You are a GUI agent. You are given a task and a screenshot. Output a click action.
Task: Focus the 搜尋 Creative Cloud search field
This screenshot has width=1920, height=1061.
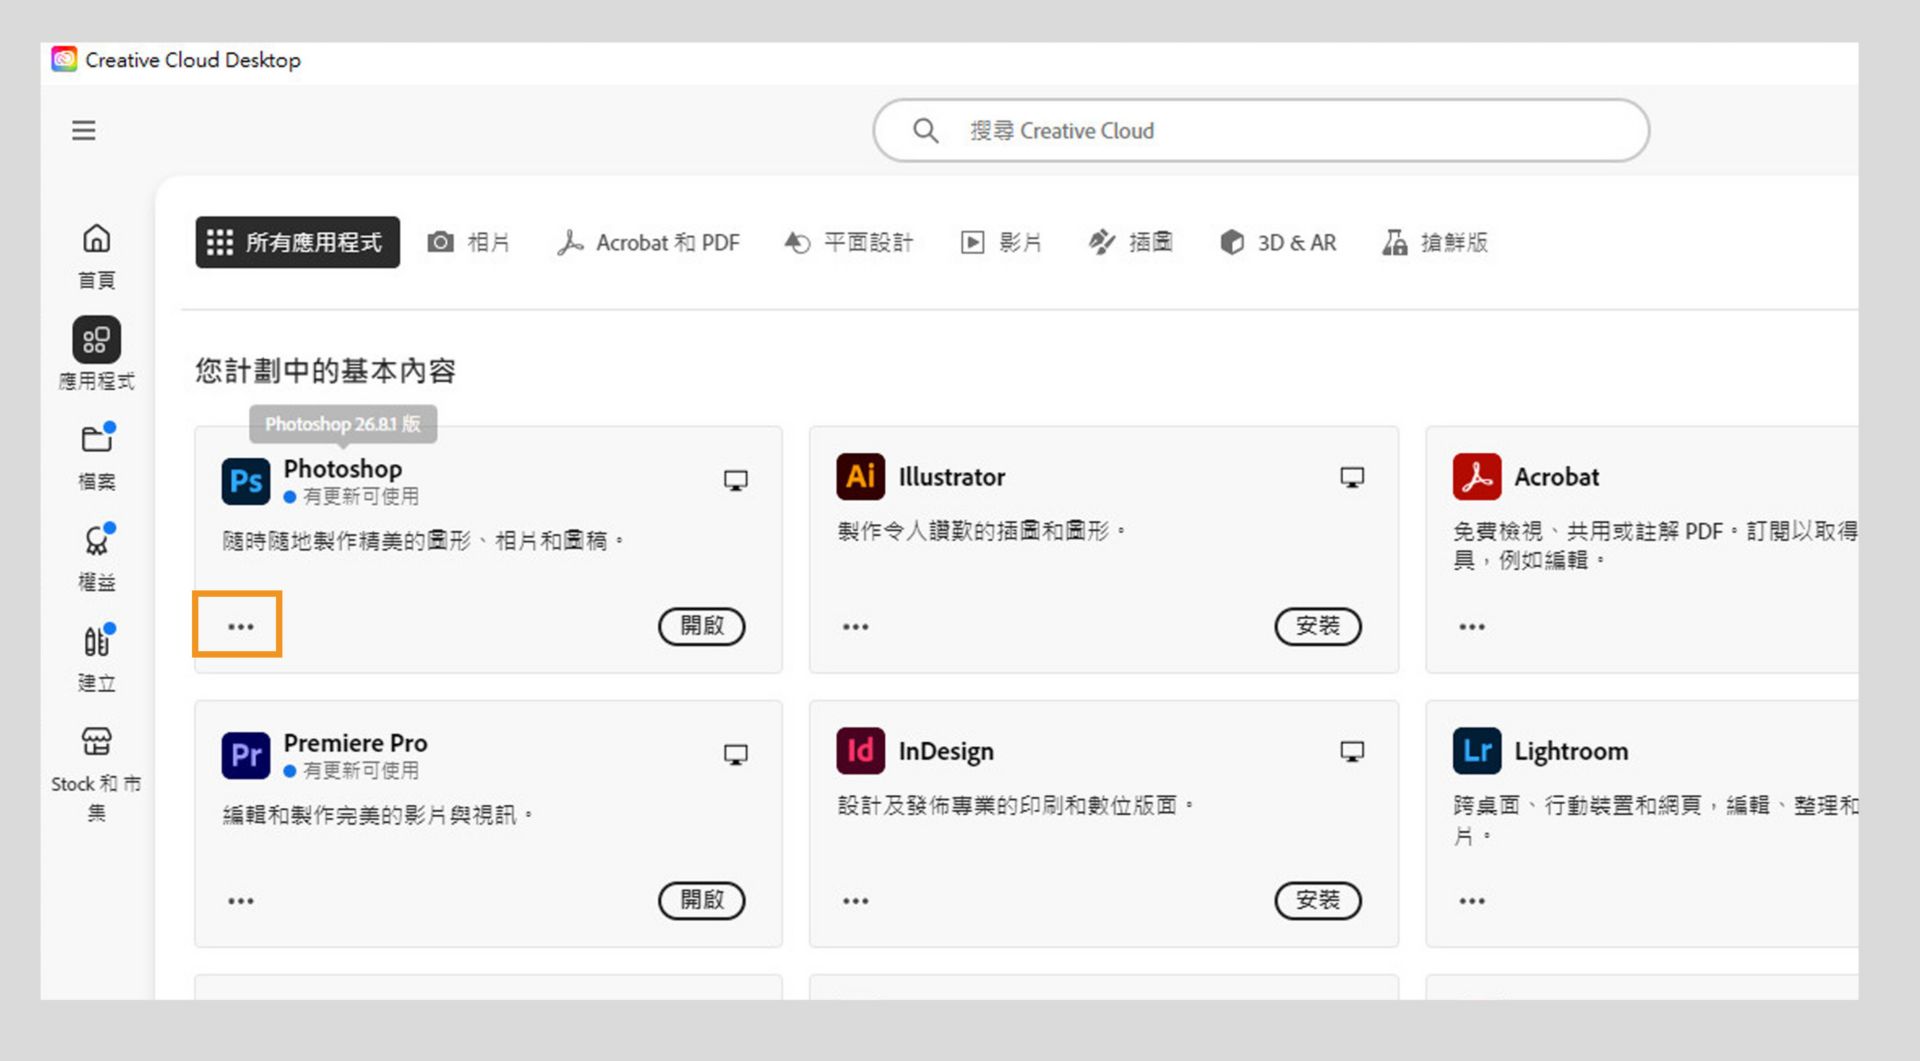[x=1261, y=131]
